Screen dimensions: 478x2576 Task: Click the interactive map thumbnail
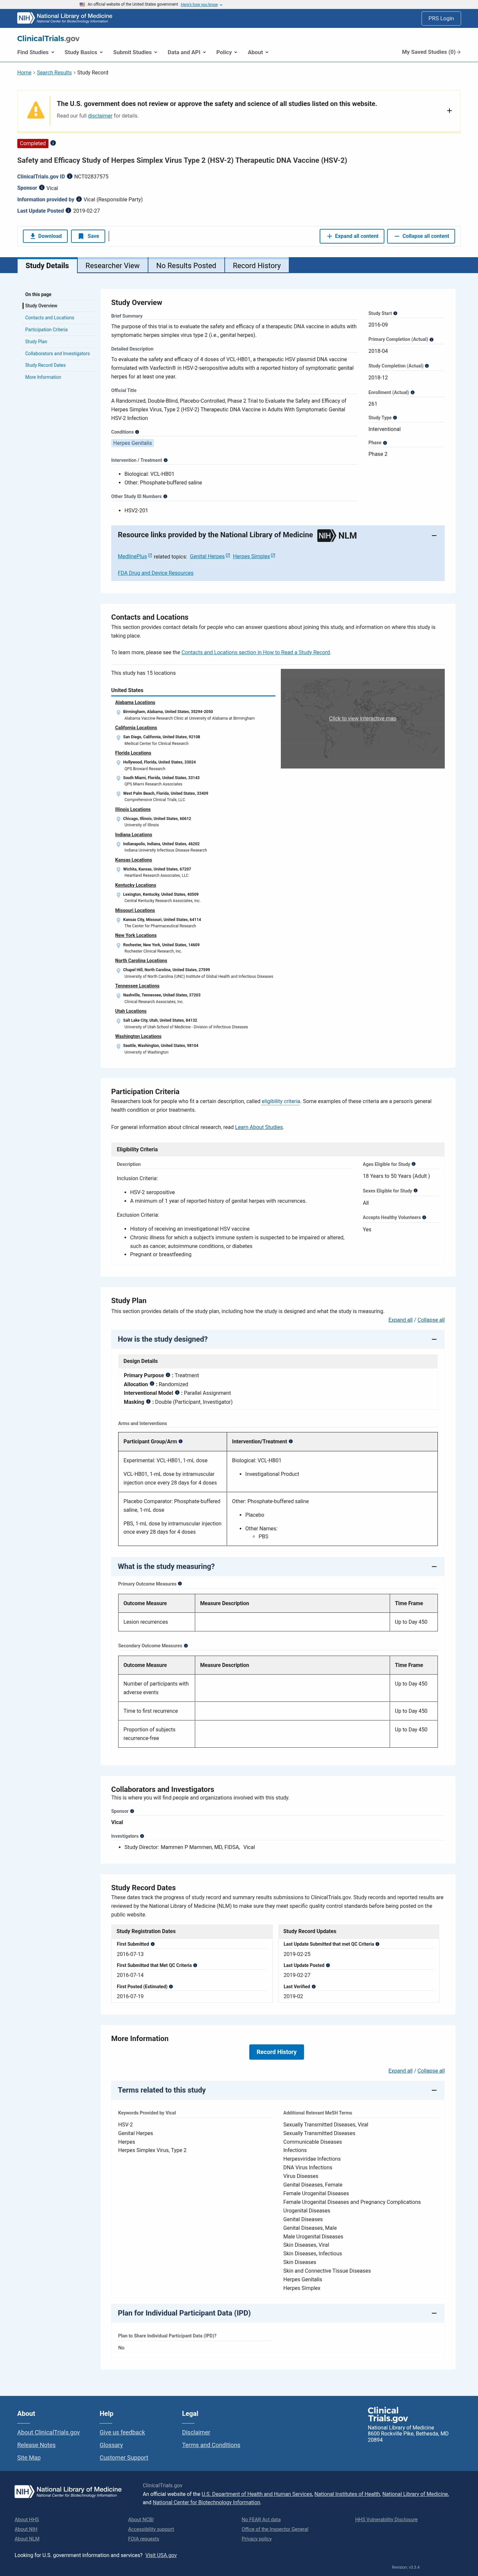click(x=362, y=718)
